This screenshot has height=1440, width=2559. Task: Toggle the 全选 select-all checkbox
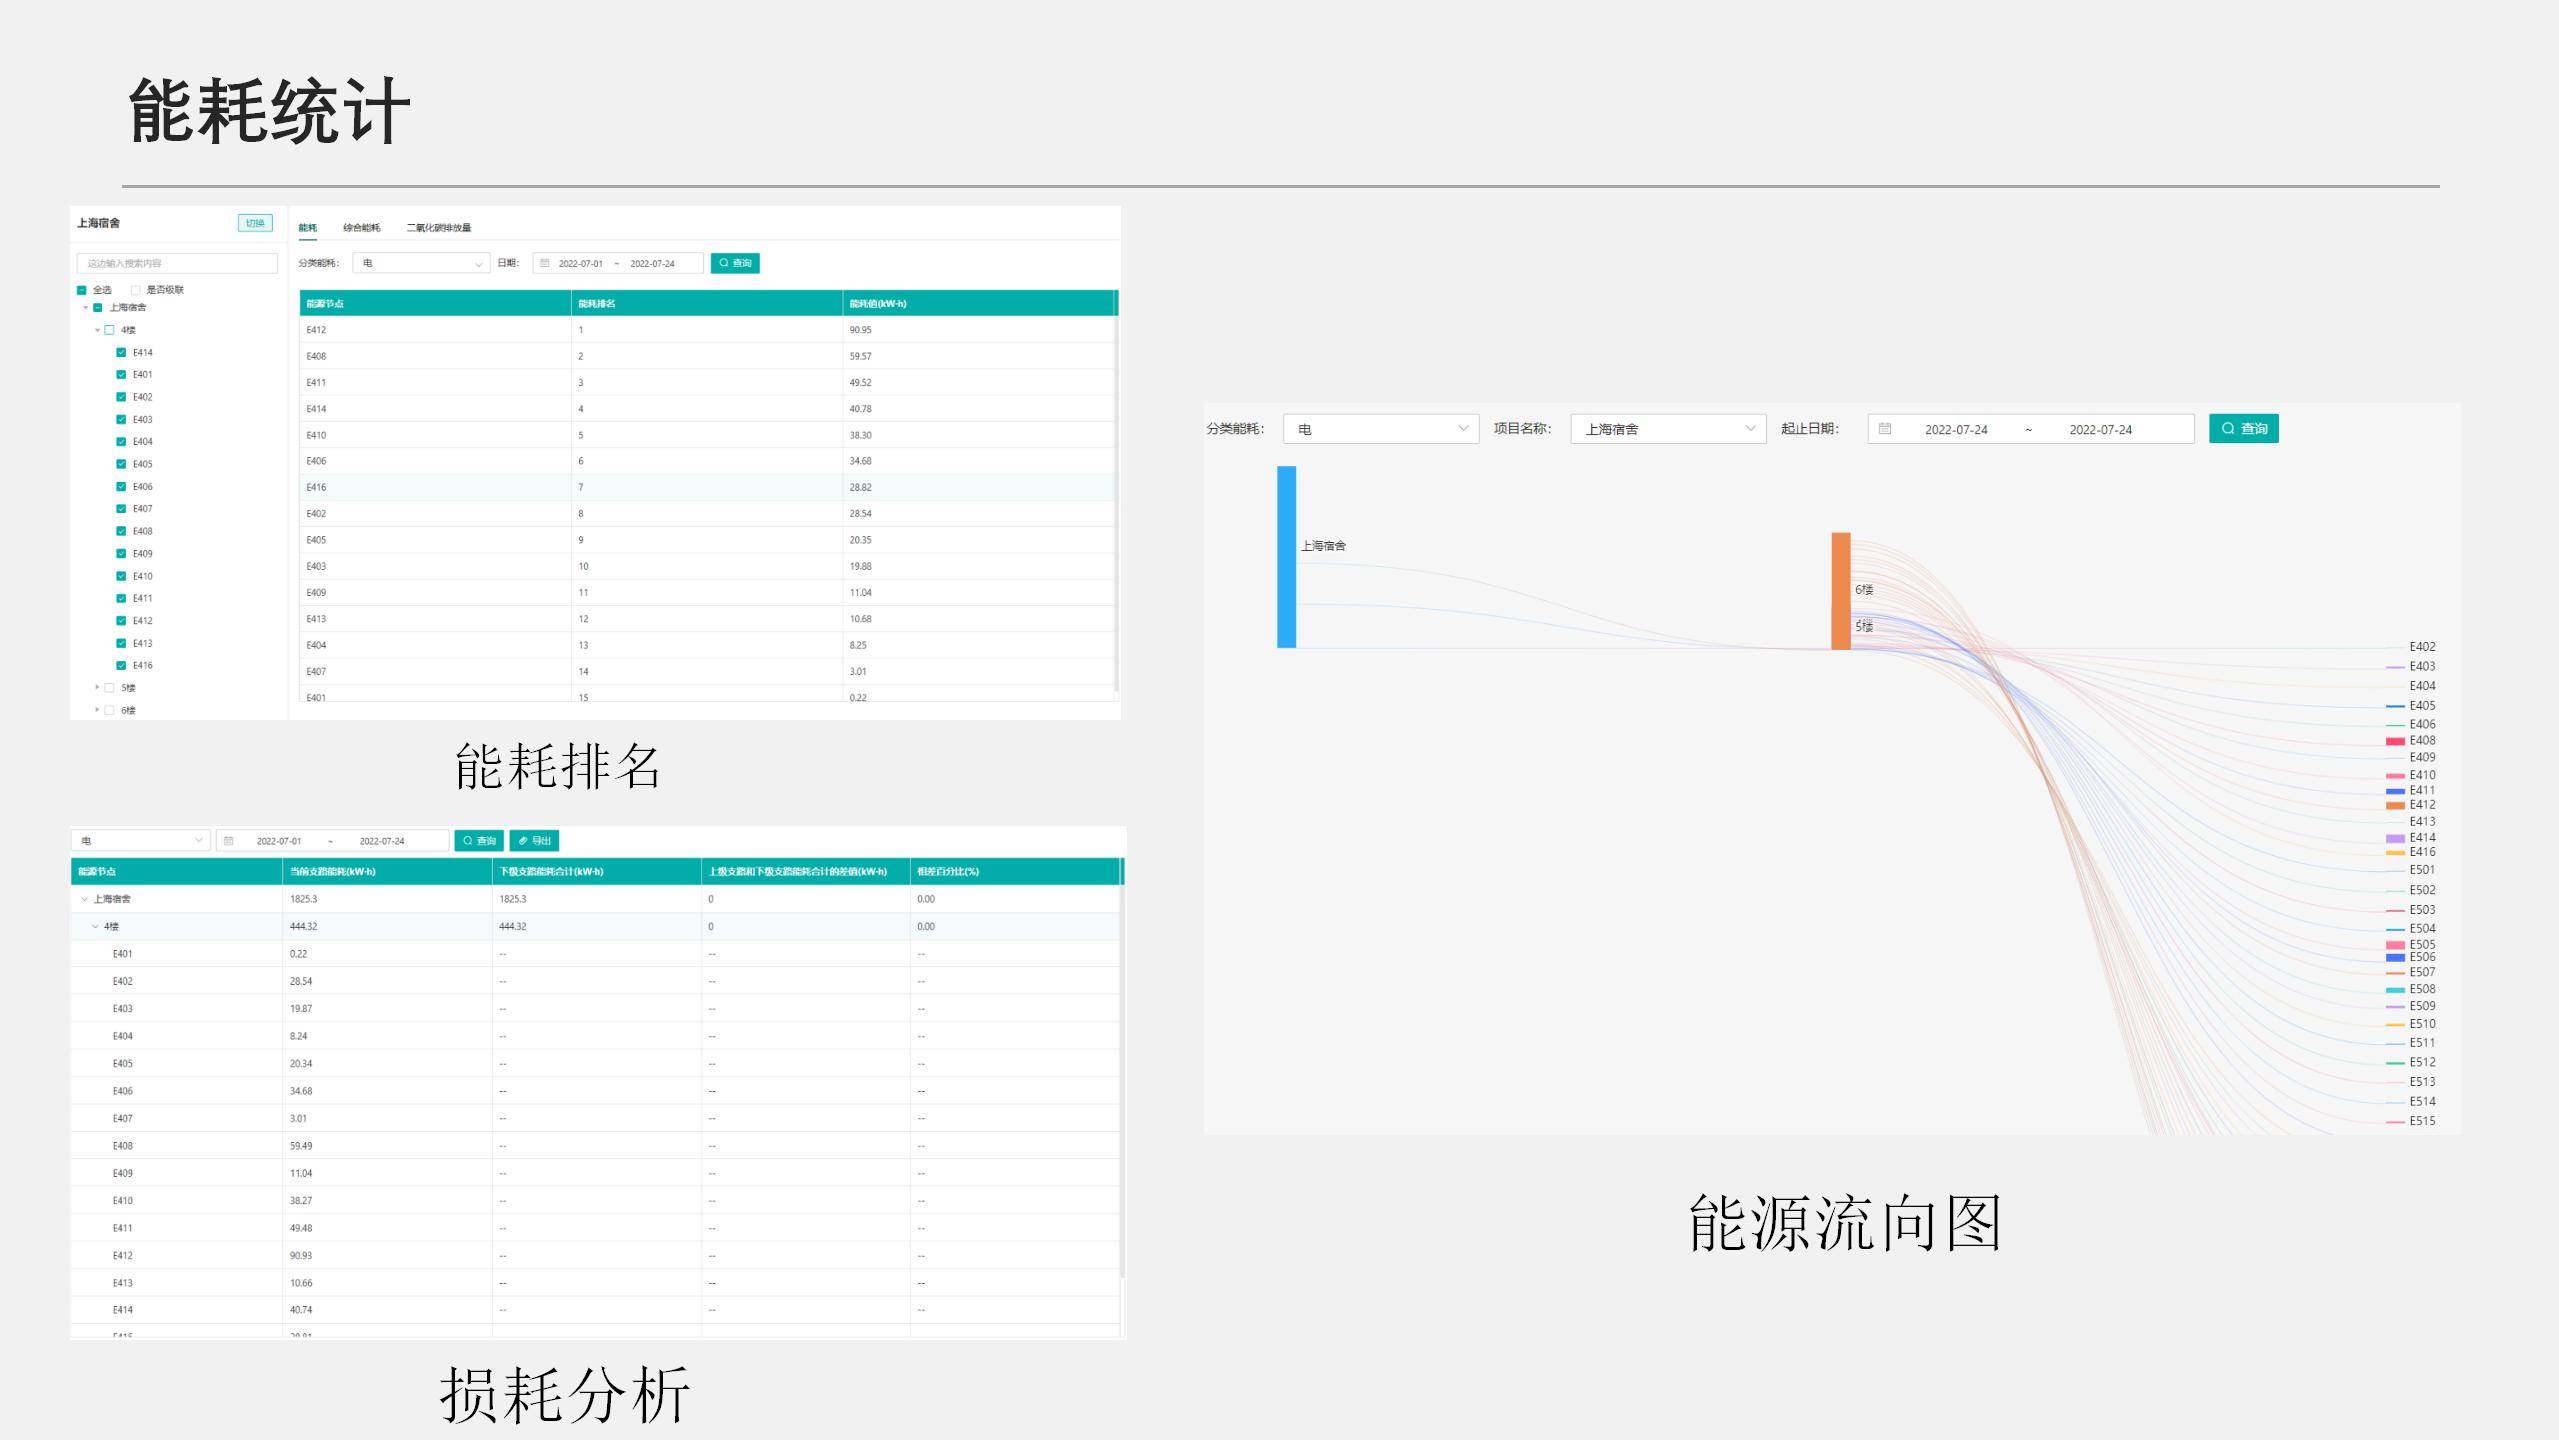pyautogui.click(x=82, y=290)
